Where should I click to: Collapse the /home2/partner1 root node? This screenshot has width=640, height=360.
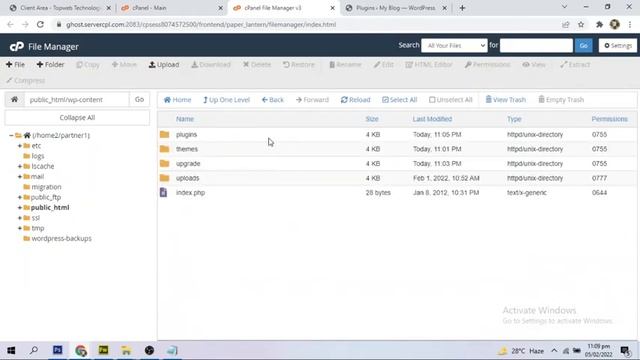tap(11, 135)
